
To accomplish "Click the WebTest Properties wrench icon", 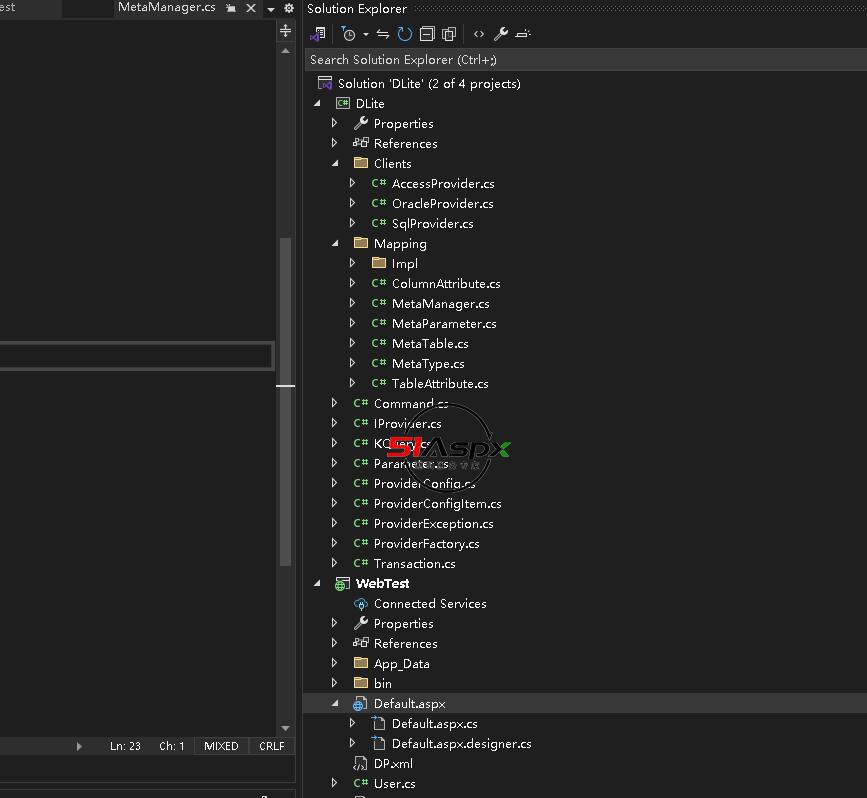I will click(361, 623).
